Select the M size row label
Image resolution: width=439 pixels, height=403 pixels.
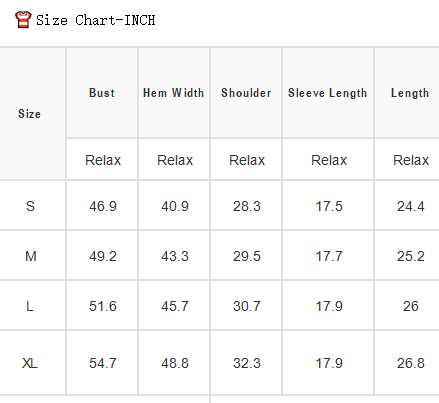[31, 256]
